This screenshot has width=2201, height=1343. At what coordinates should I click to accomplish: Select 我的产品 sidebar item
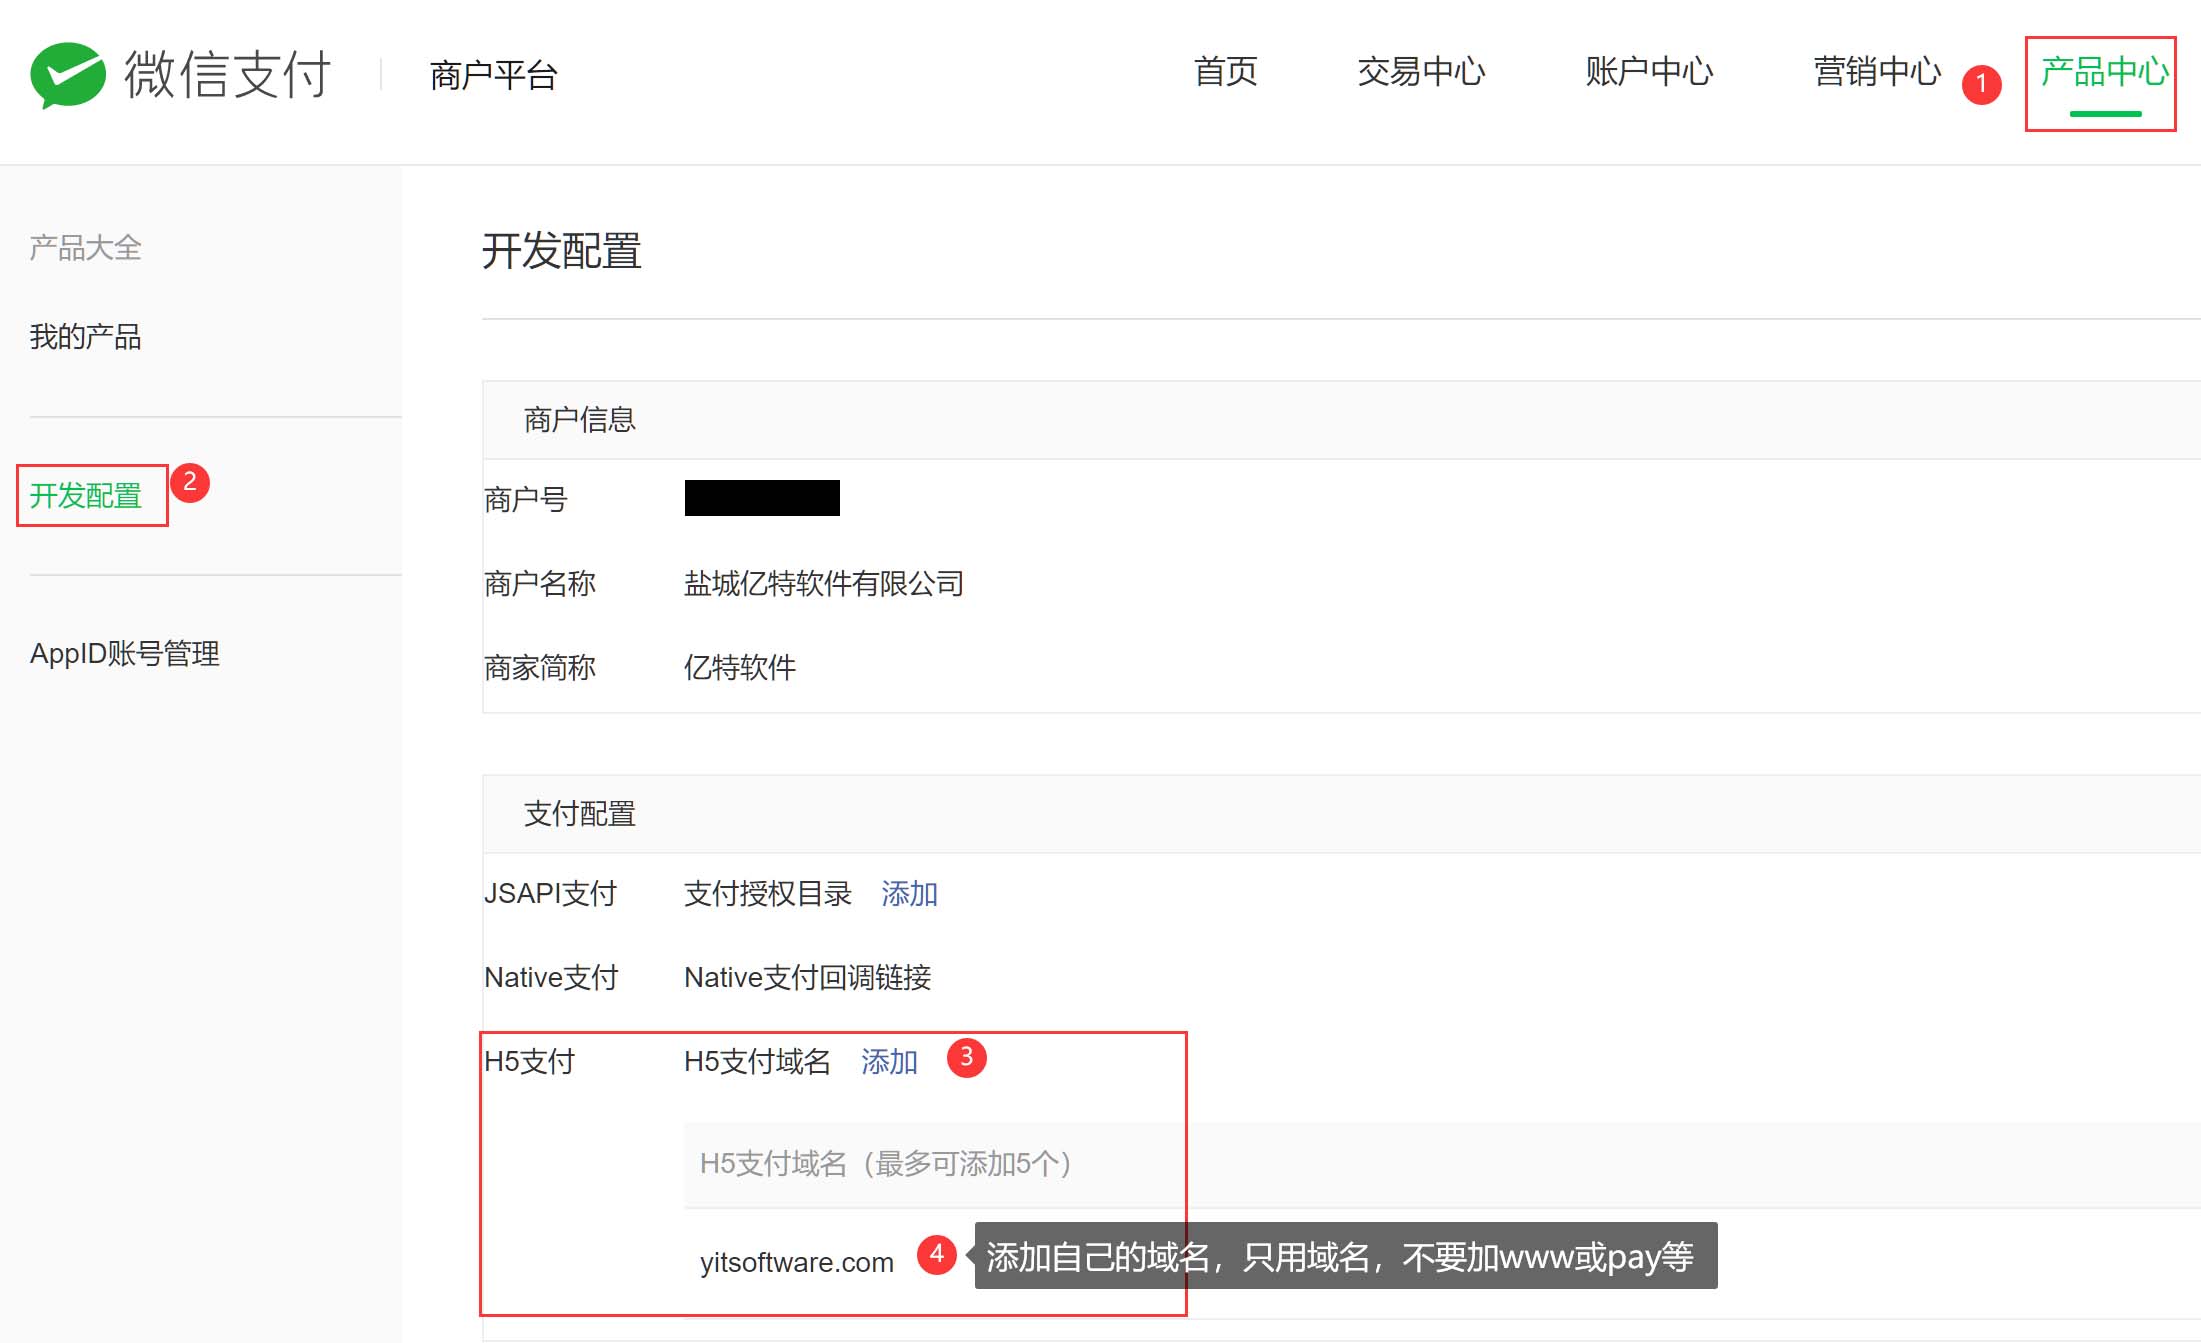pyautogui.click(x=85, y=337)
